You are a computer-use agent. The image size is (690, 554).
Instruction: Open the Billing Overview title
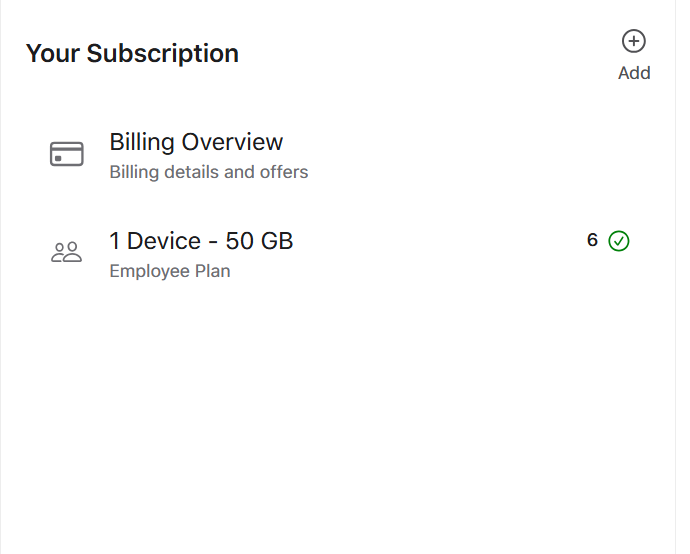click(196, 142)
